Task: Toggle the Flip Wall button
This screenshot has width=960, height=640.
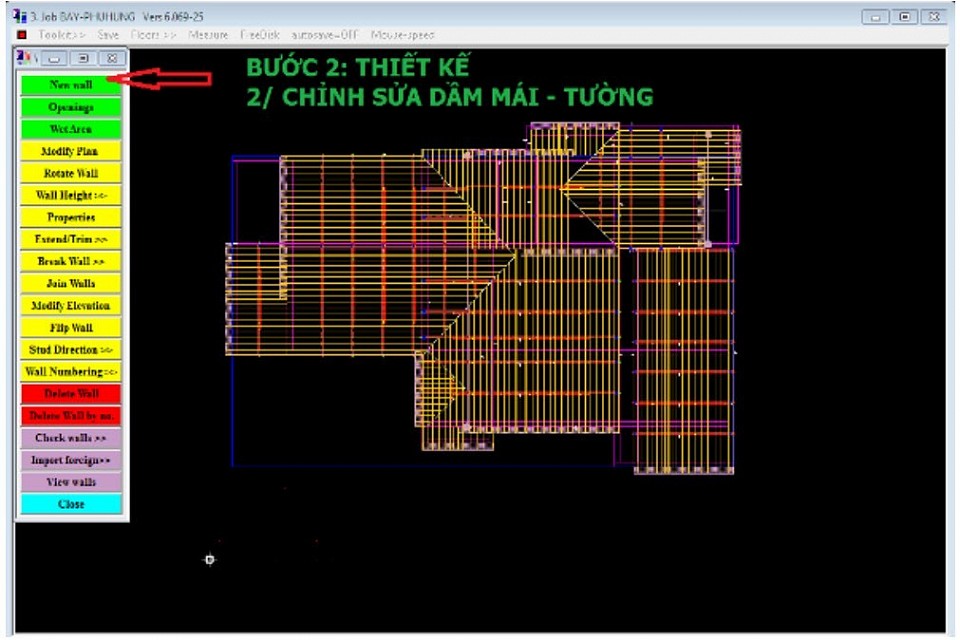Action: click(x=70, y=327)
